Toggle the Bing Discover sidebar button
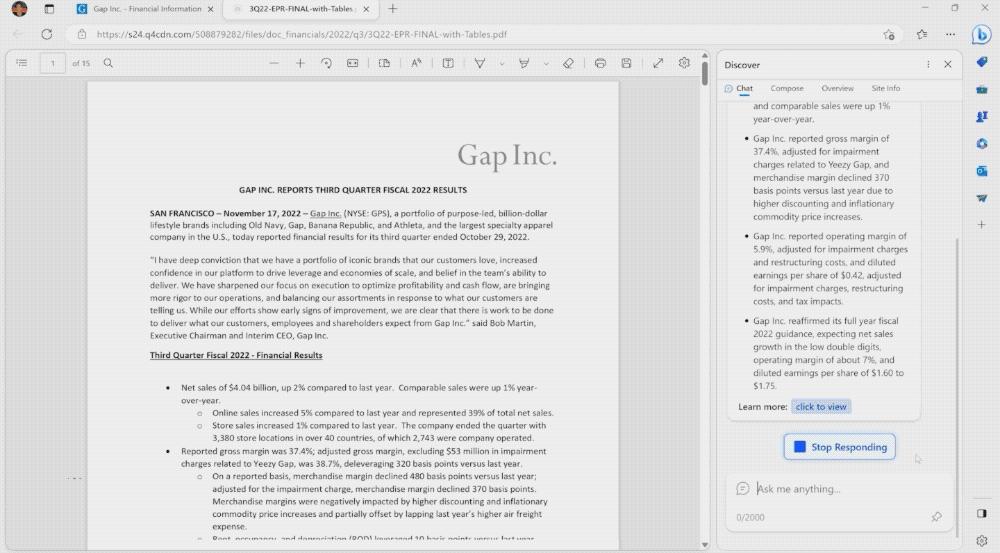The image size is (1000, 553). click(x=982, y=34)
